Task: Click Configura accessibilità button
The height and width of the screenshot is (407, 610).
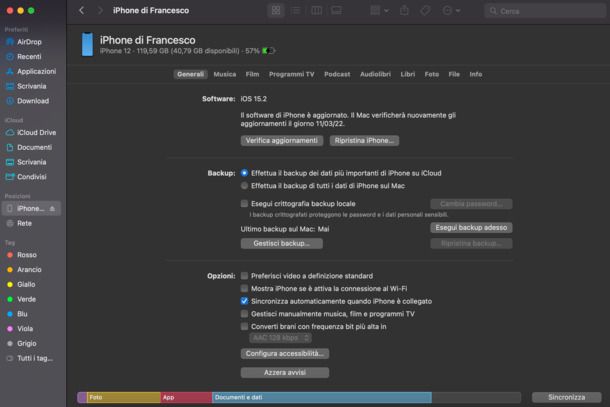Action: click(285, 354)
